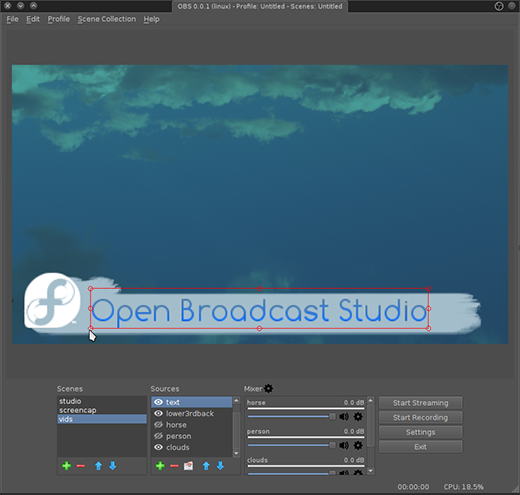Click Sources list scroll down arrow
Image resolution: width=520 pixels, height=495 pixels.
point(236,453)
